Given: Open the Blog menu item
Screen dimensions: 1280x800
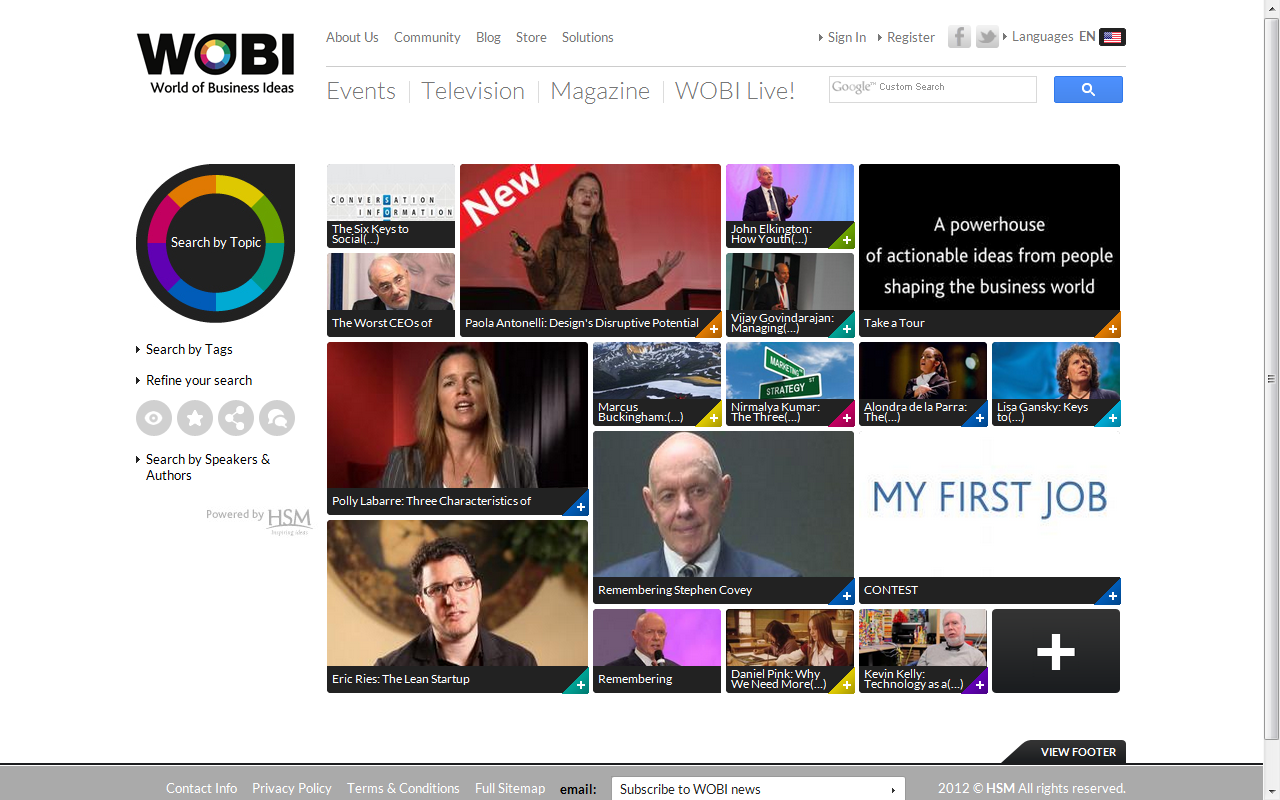Looking at the screenshot, I should click(488, 37).
